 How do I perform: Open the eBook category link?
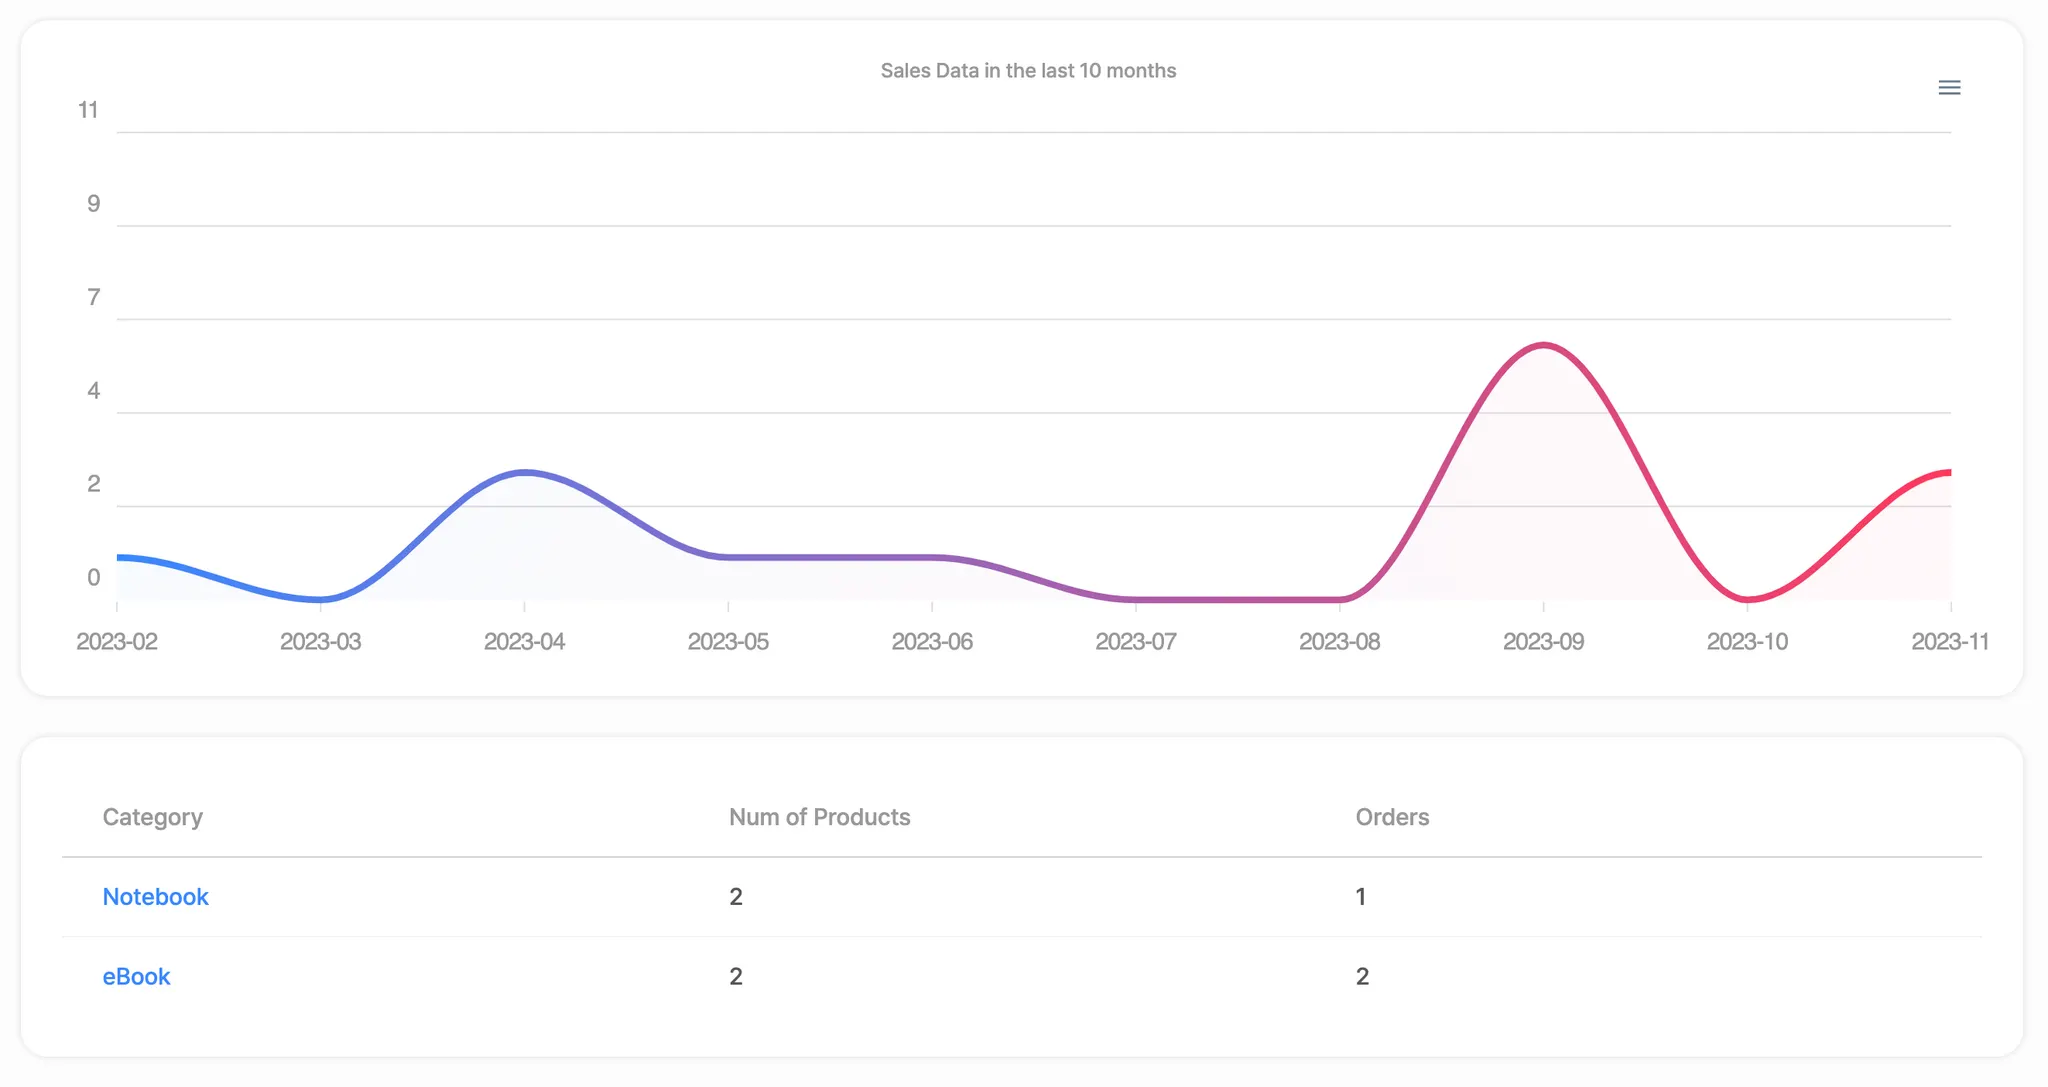[x=136, y=977]
